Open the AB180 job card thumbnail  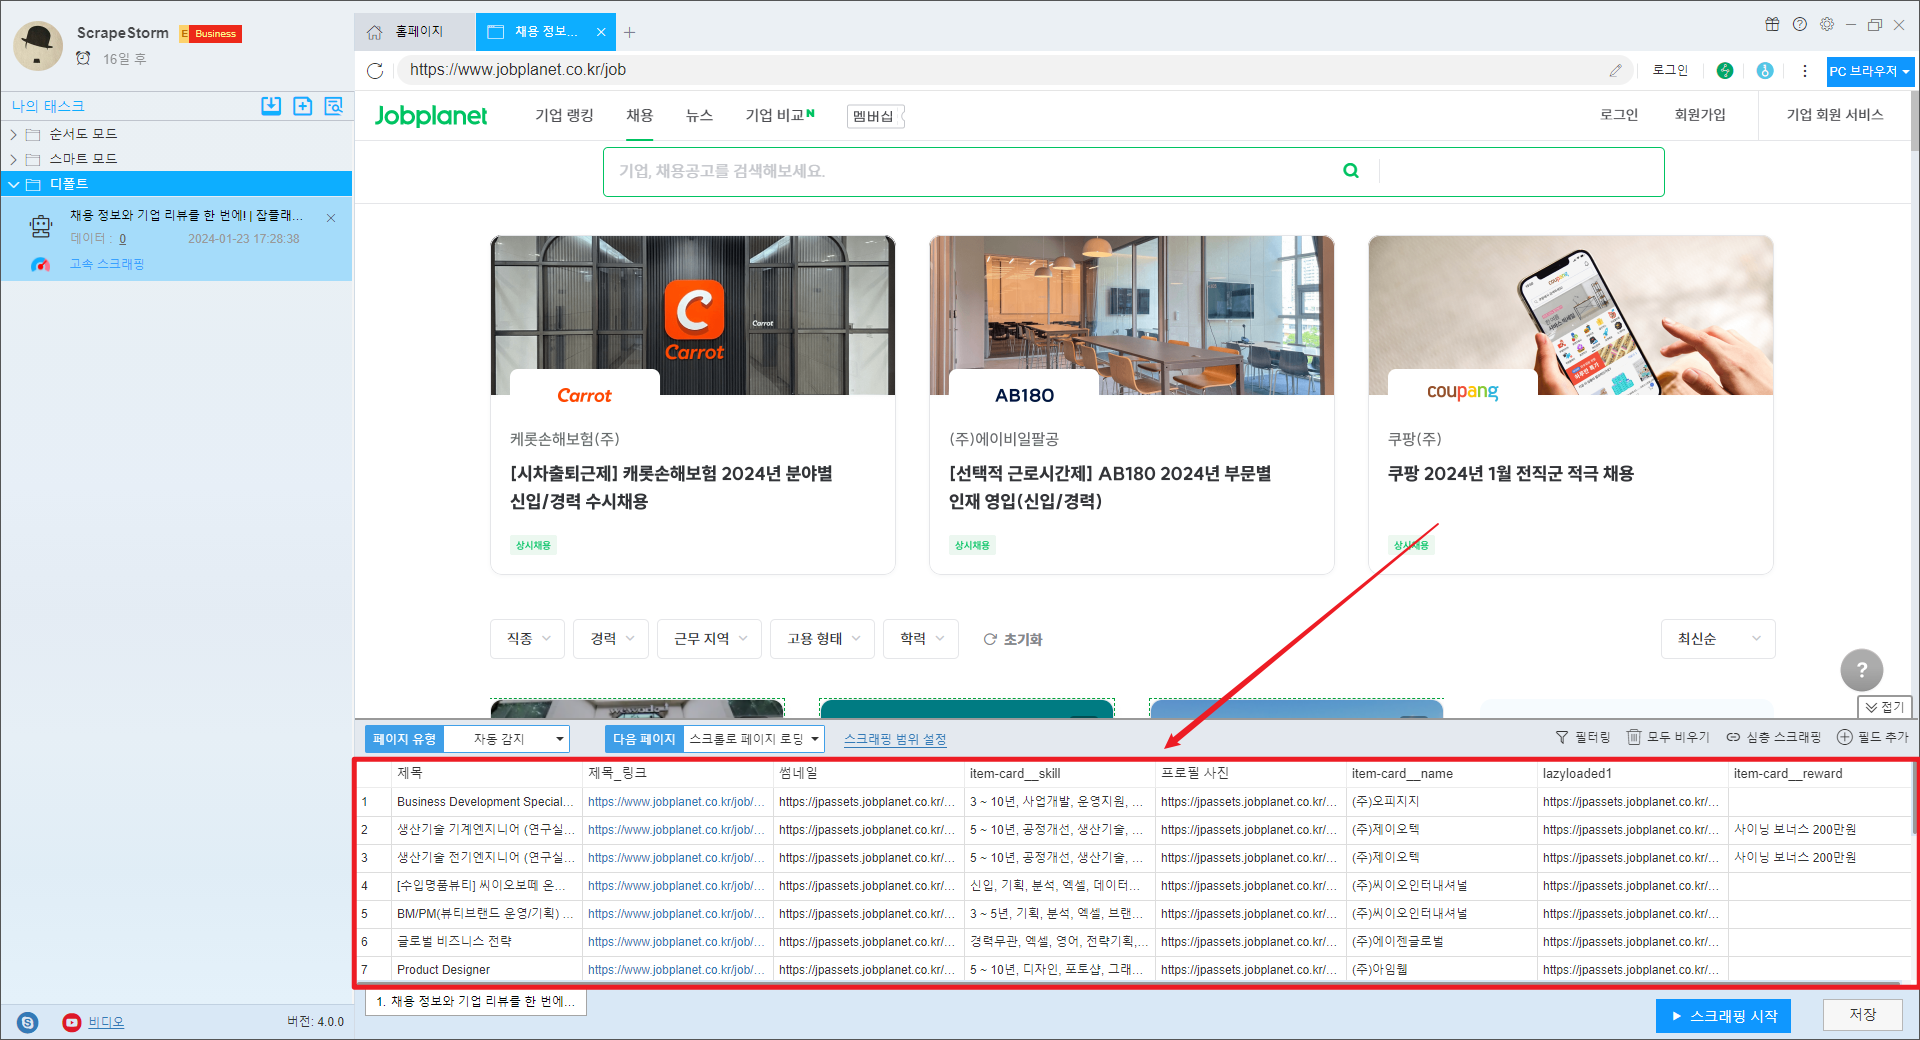tap(1132, 315)
